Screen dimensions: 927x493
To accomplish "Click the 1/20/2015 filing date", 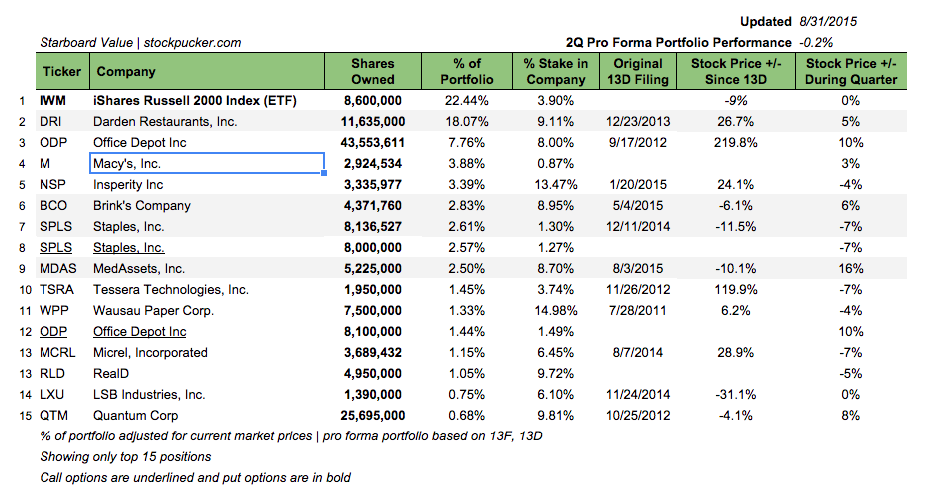I will tap(638, 184).
